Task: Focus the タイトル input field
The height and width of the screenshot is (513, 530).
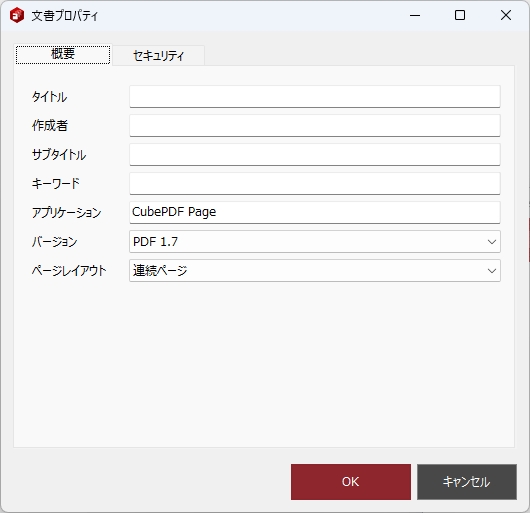Action: [315, 97]
